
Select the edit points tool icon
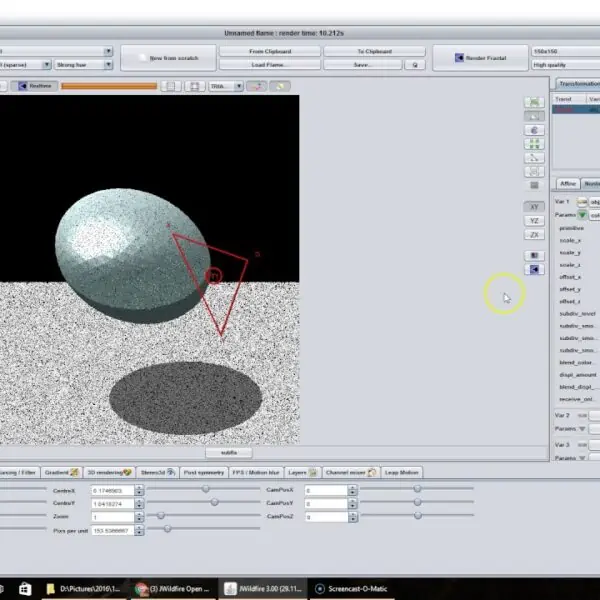(534, 158)
